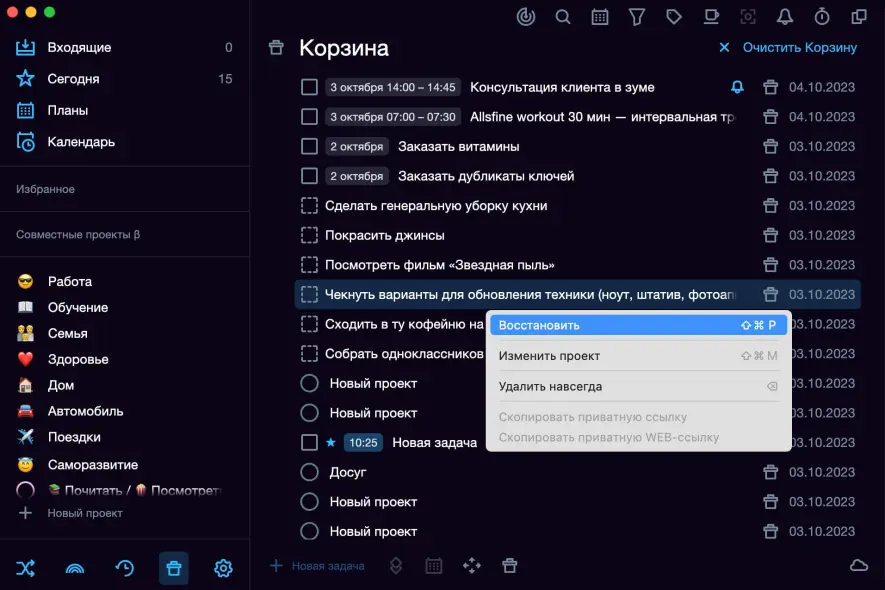The width and height of the screenshot is (885, 590).
Task: Open the focus timer radar icon
Action: [525, 17]
